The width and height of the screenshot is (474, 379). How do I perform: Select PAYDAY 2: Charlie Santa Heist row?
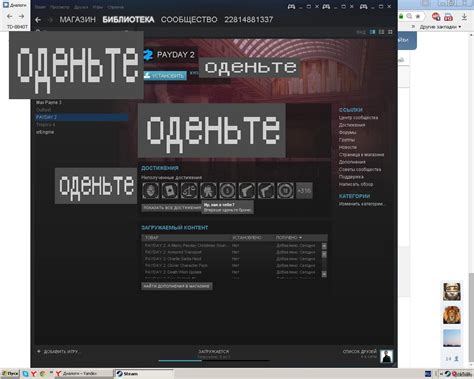pyautogui.click(x=231, y=259)
